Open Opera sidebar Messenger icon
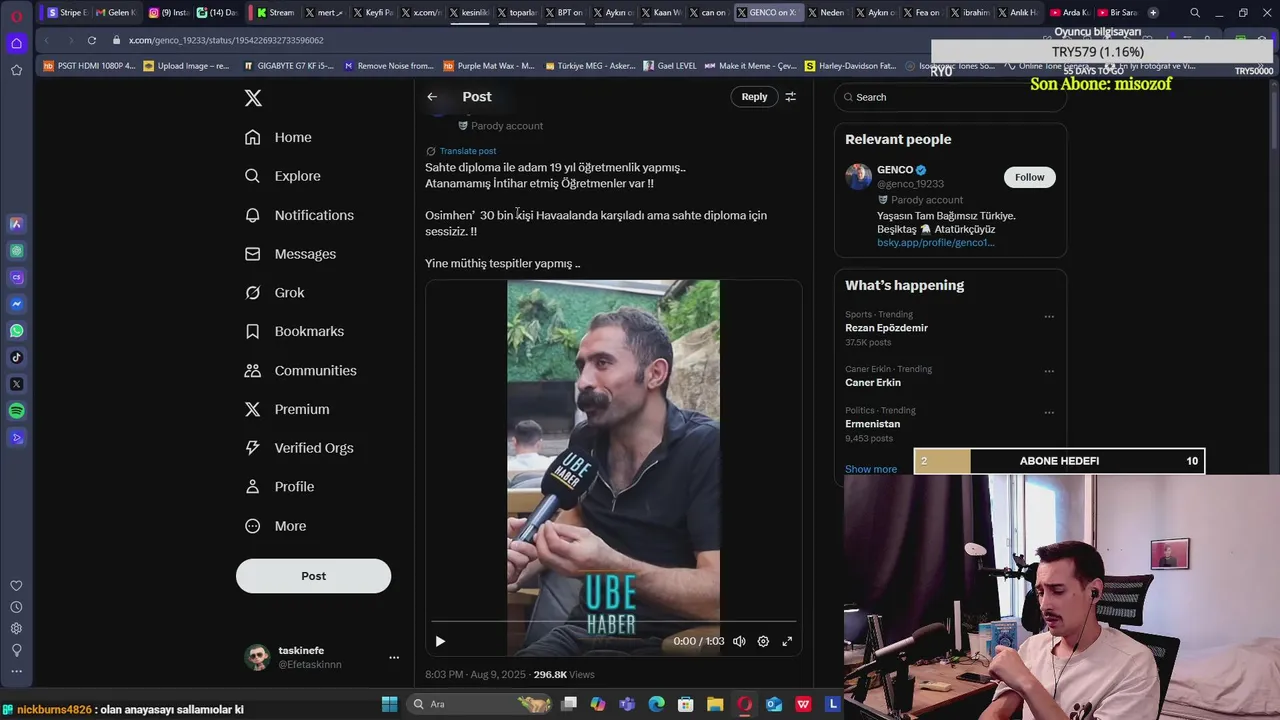1280x720 pixels. [x=17, y=304]
